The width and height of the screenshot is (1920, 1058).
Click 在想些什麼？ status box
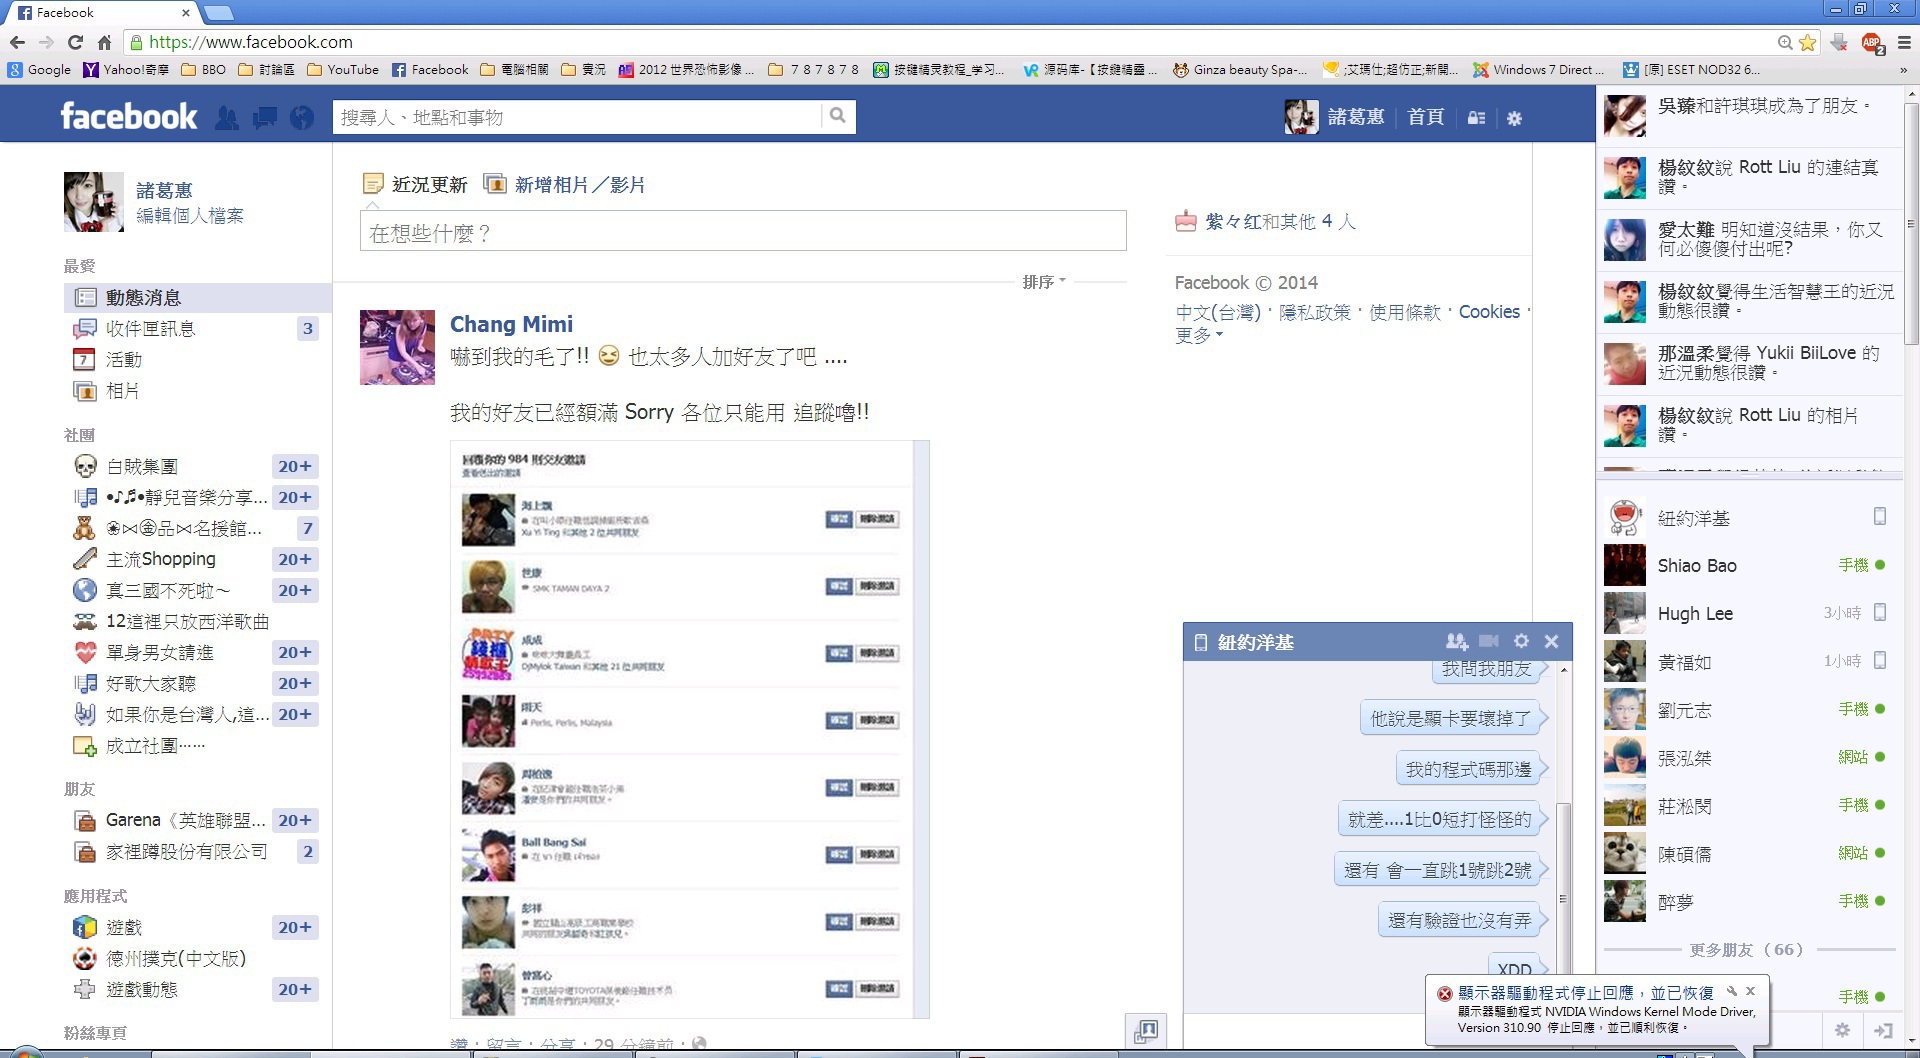(x=743, y=232)
